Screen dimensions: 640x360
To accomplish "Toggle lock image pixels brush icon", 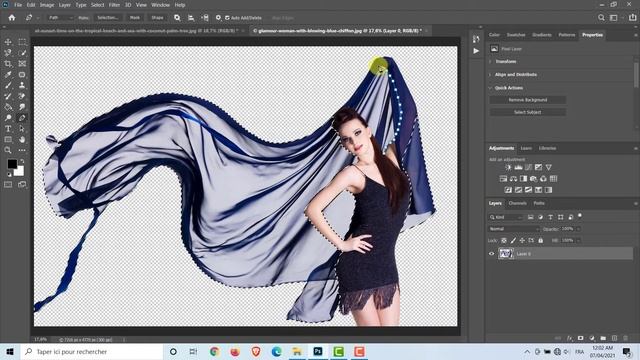I will point(513,240).
